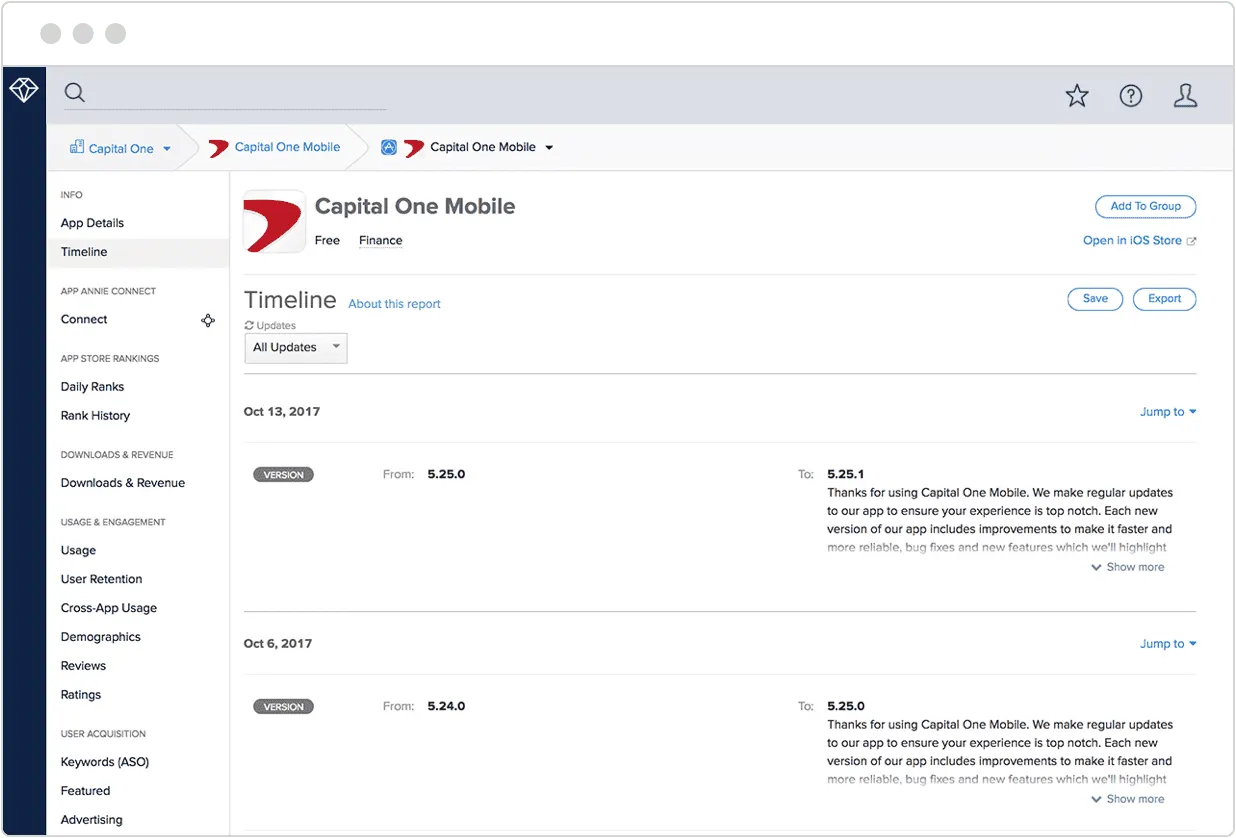Open Jump to menu for Oct 13, 2017

coord(1168,412)
